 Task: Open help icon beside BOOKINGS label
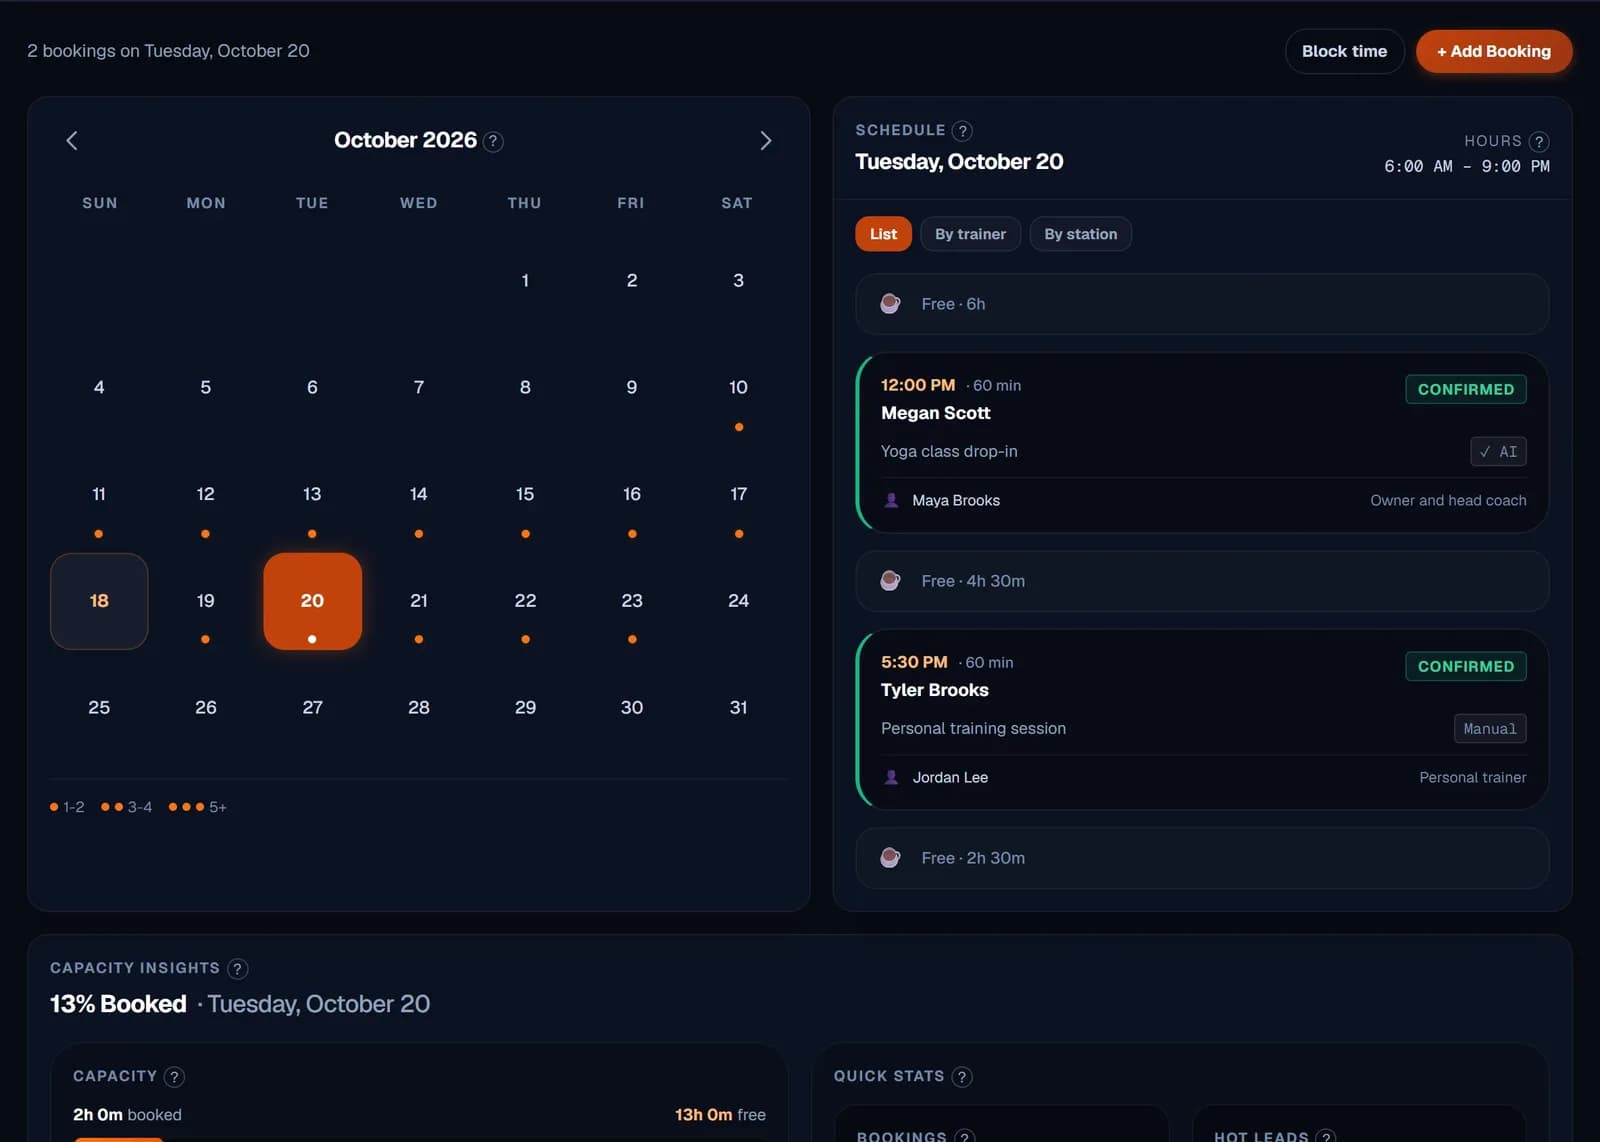[x=964, y=1137]
